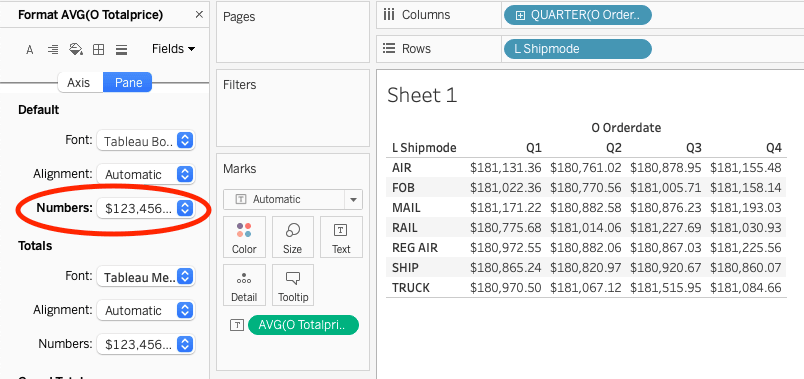Click the Size button on Marks card
The image size is (804, 379).
pos(292,237)
